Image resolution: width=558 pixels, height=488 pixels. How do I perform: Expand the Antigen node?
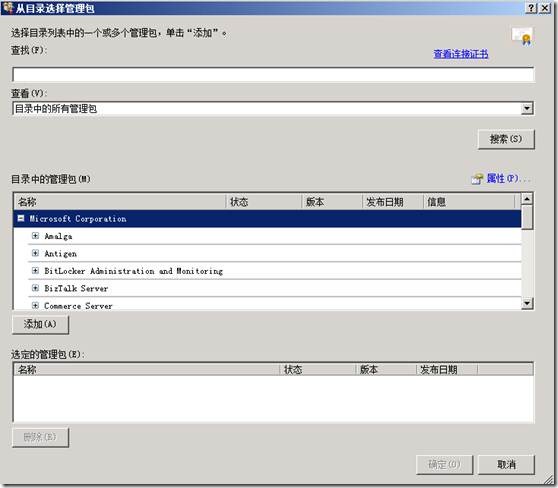point(35,253)
